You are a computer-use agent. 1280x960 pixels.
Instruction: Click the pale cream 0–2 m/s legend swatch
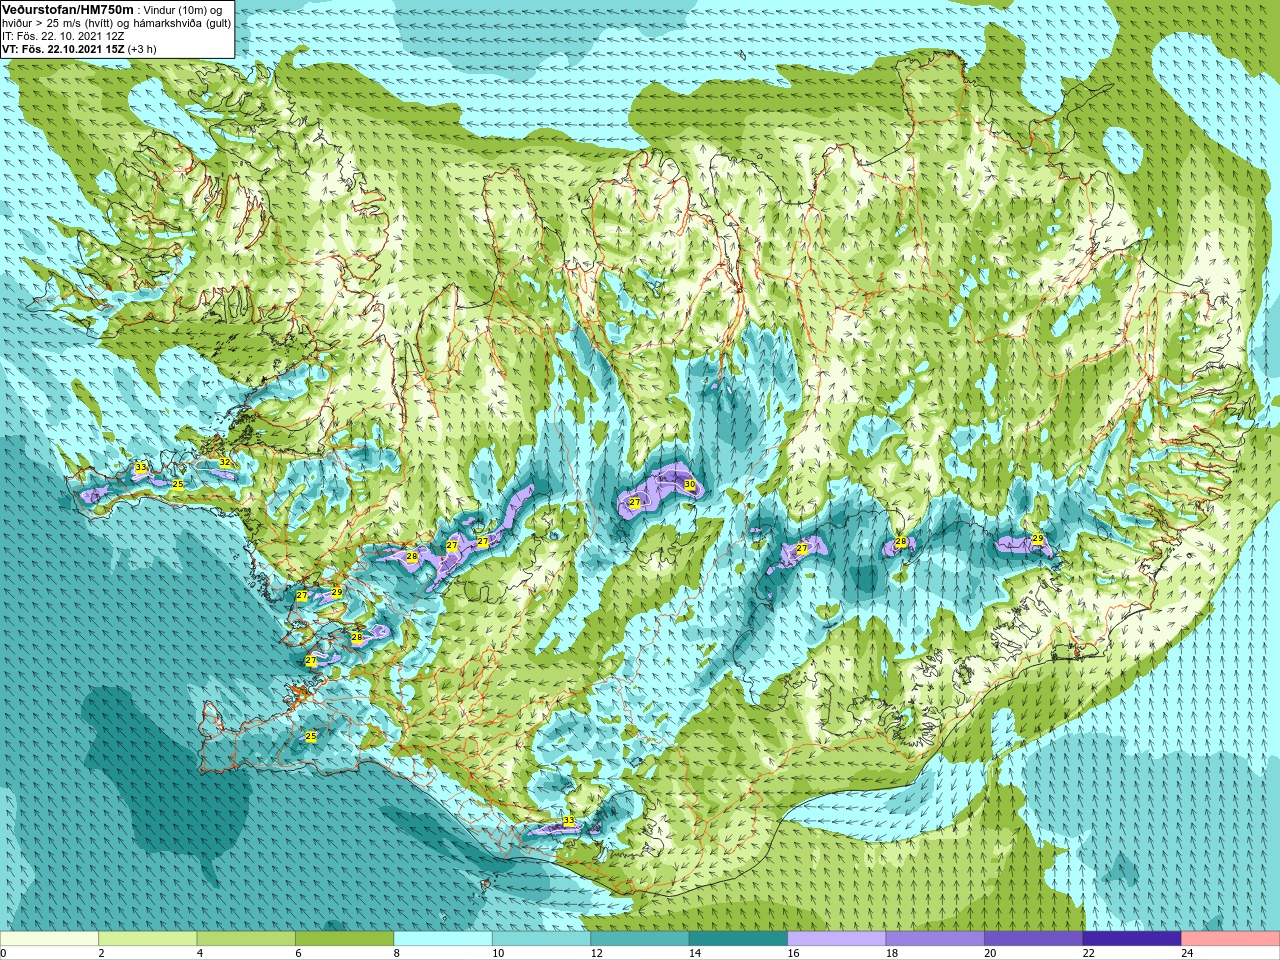pos(49,939)
